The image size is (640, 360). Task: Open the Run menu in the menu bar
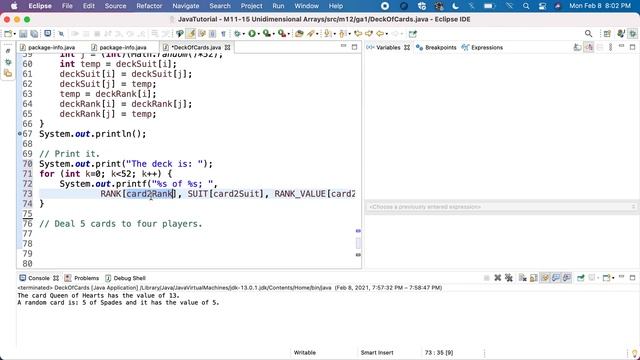pos(278,6)
